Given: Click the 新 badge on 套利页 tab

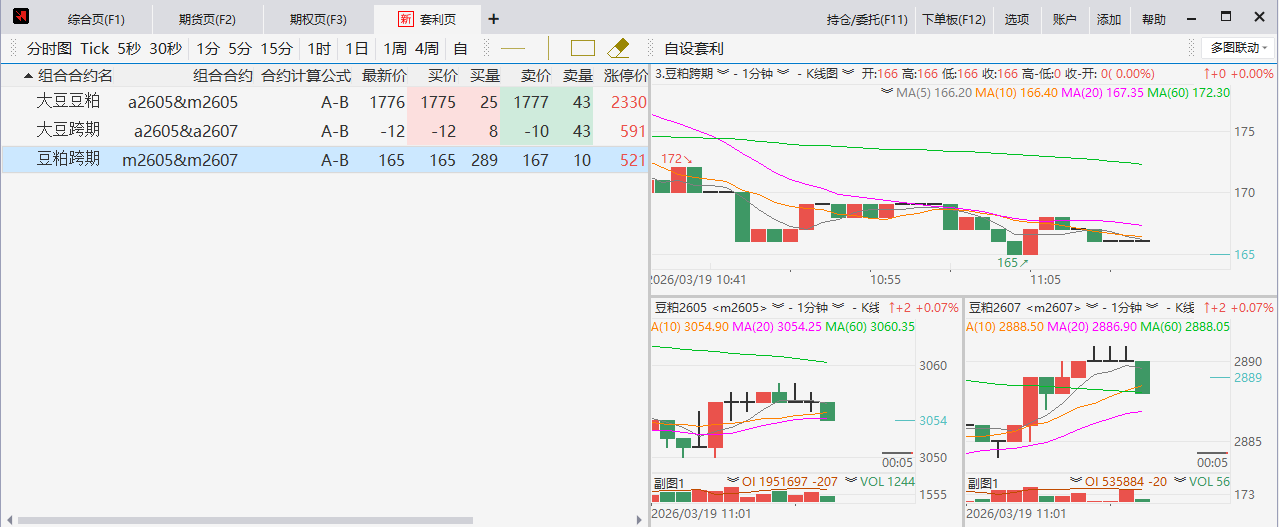Looking at the screenshot, I should pyautogui.click(x=405, y=19).
